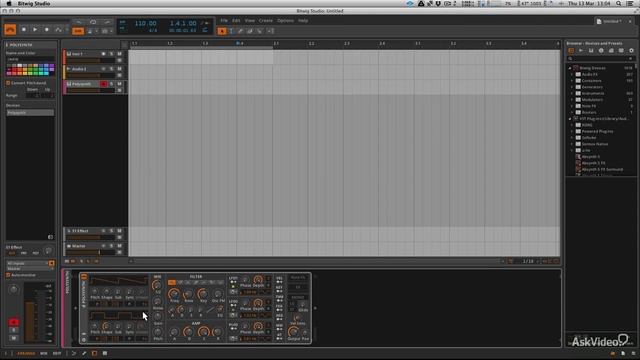Click the play position display 1.4.1.00
Image resolution: width=640 pixels, height=360 pixels.
[x=183, y=24]
